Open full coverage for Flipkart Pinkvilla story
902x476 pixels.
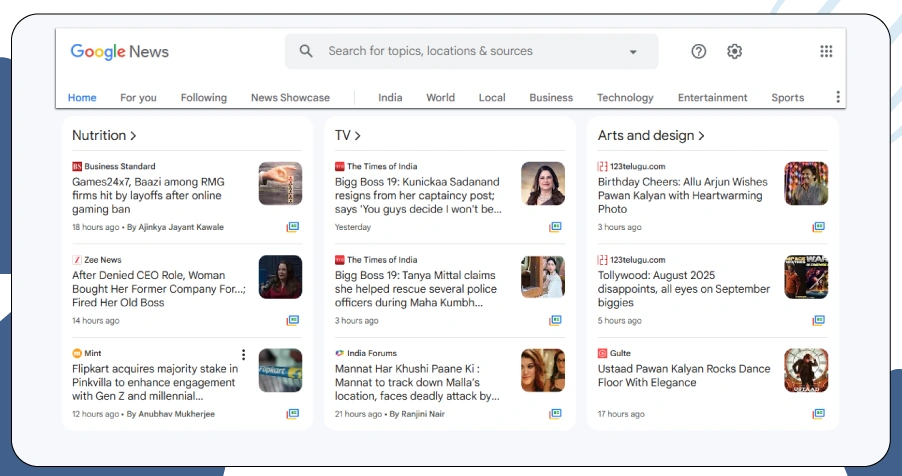click(x=293, y=413)
